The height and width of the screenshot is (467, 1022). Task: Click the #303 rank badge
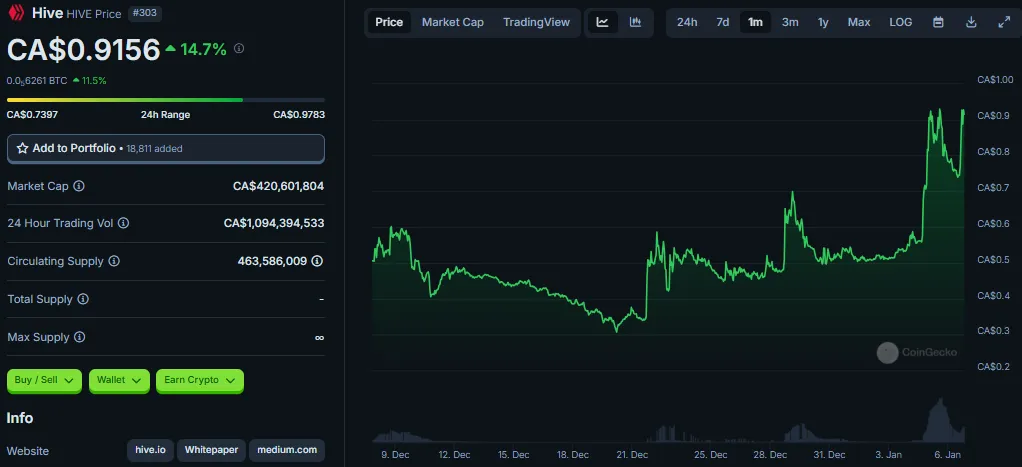coord(145,14)
